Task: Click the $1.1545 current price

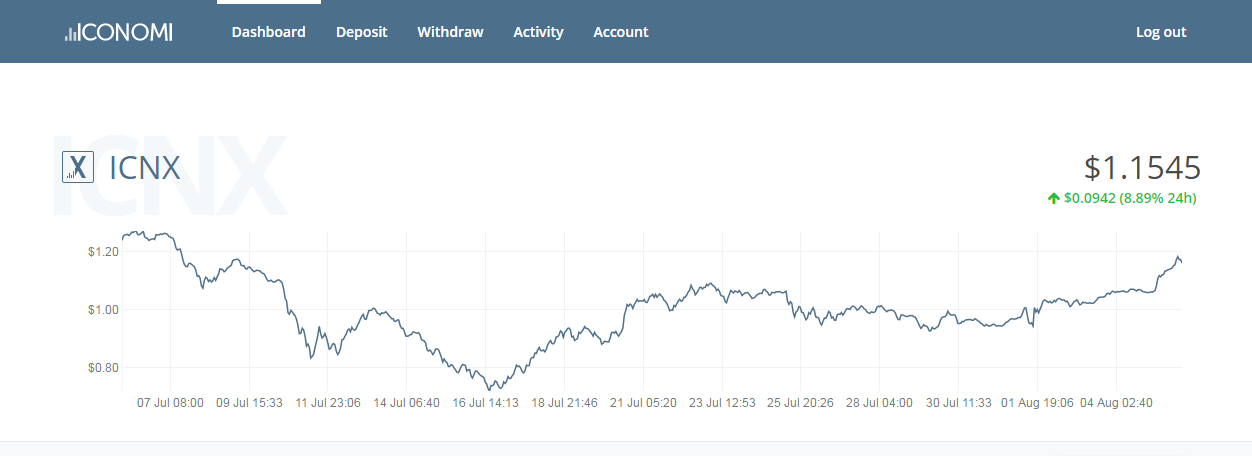Action: pyautogui.click(x=1142, y=167)
